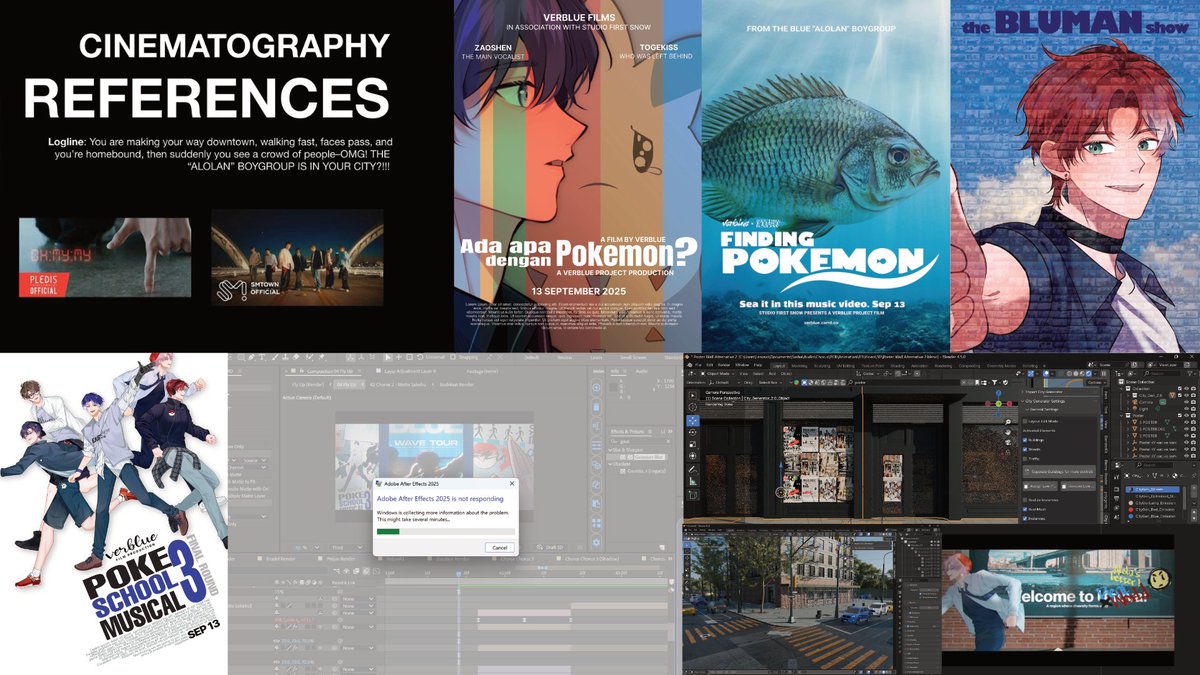Viewport: 1200px width, 675px height.
Task: Pick the Selection arrow tool in After Effects
Action: click(x=388, y=357)
